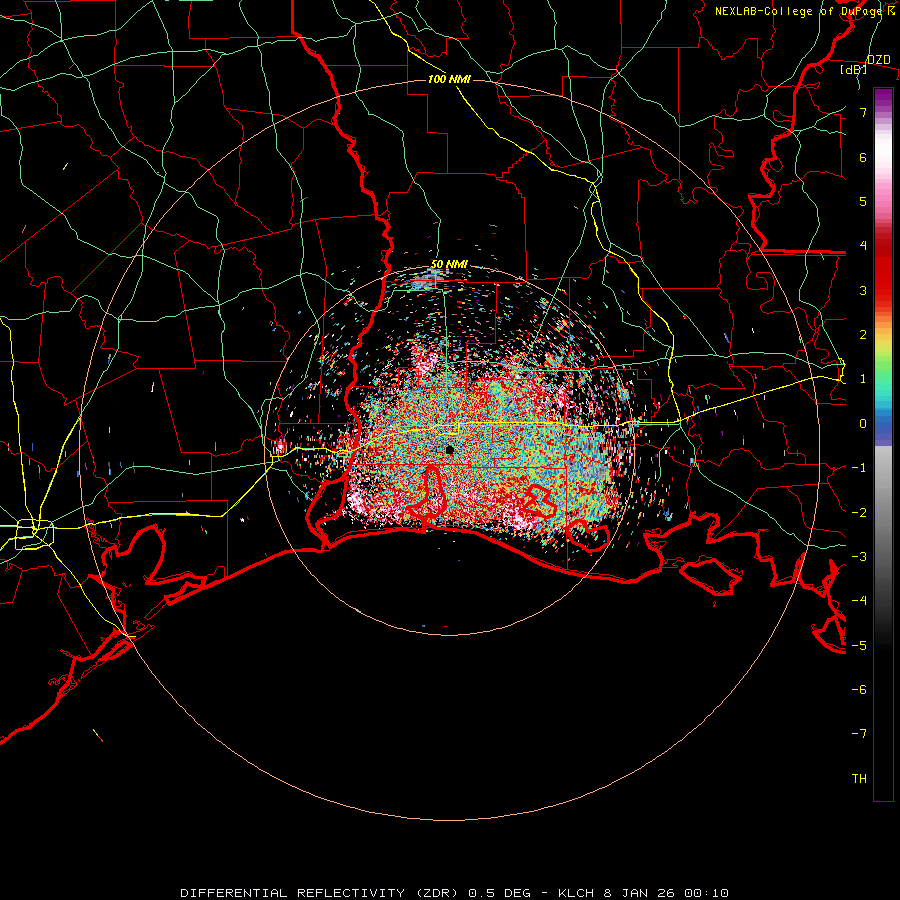Viewport: 900px width, 900px height.
Task: Pick the -5 tick label on color scale
Action: (x=859, y=646)
